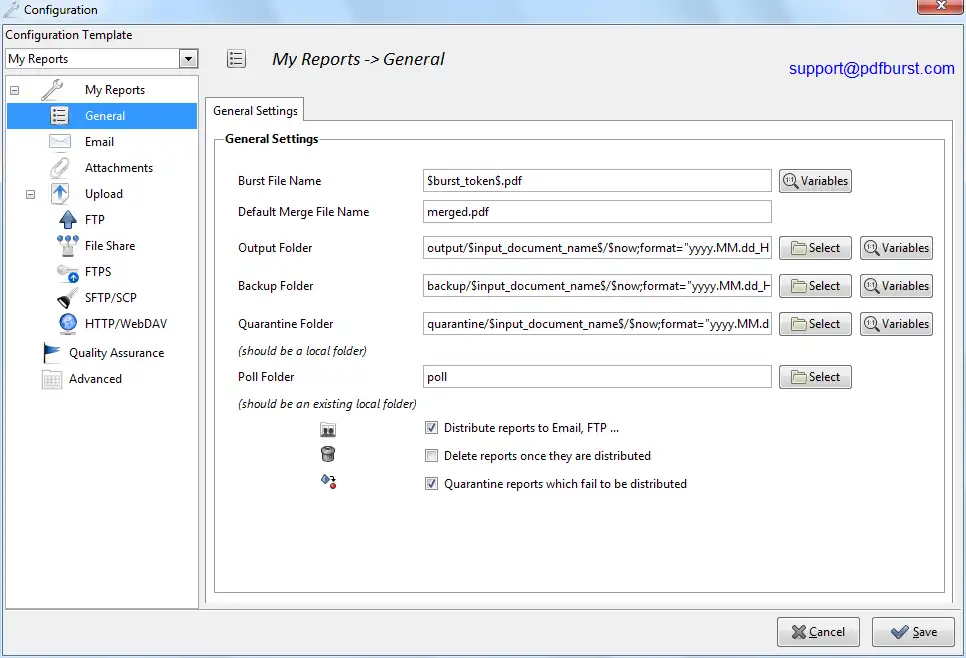Enable Delete reports once distributed checkbox

tap(432, 456)
